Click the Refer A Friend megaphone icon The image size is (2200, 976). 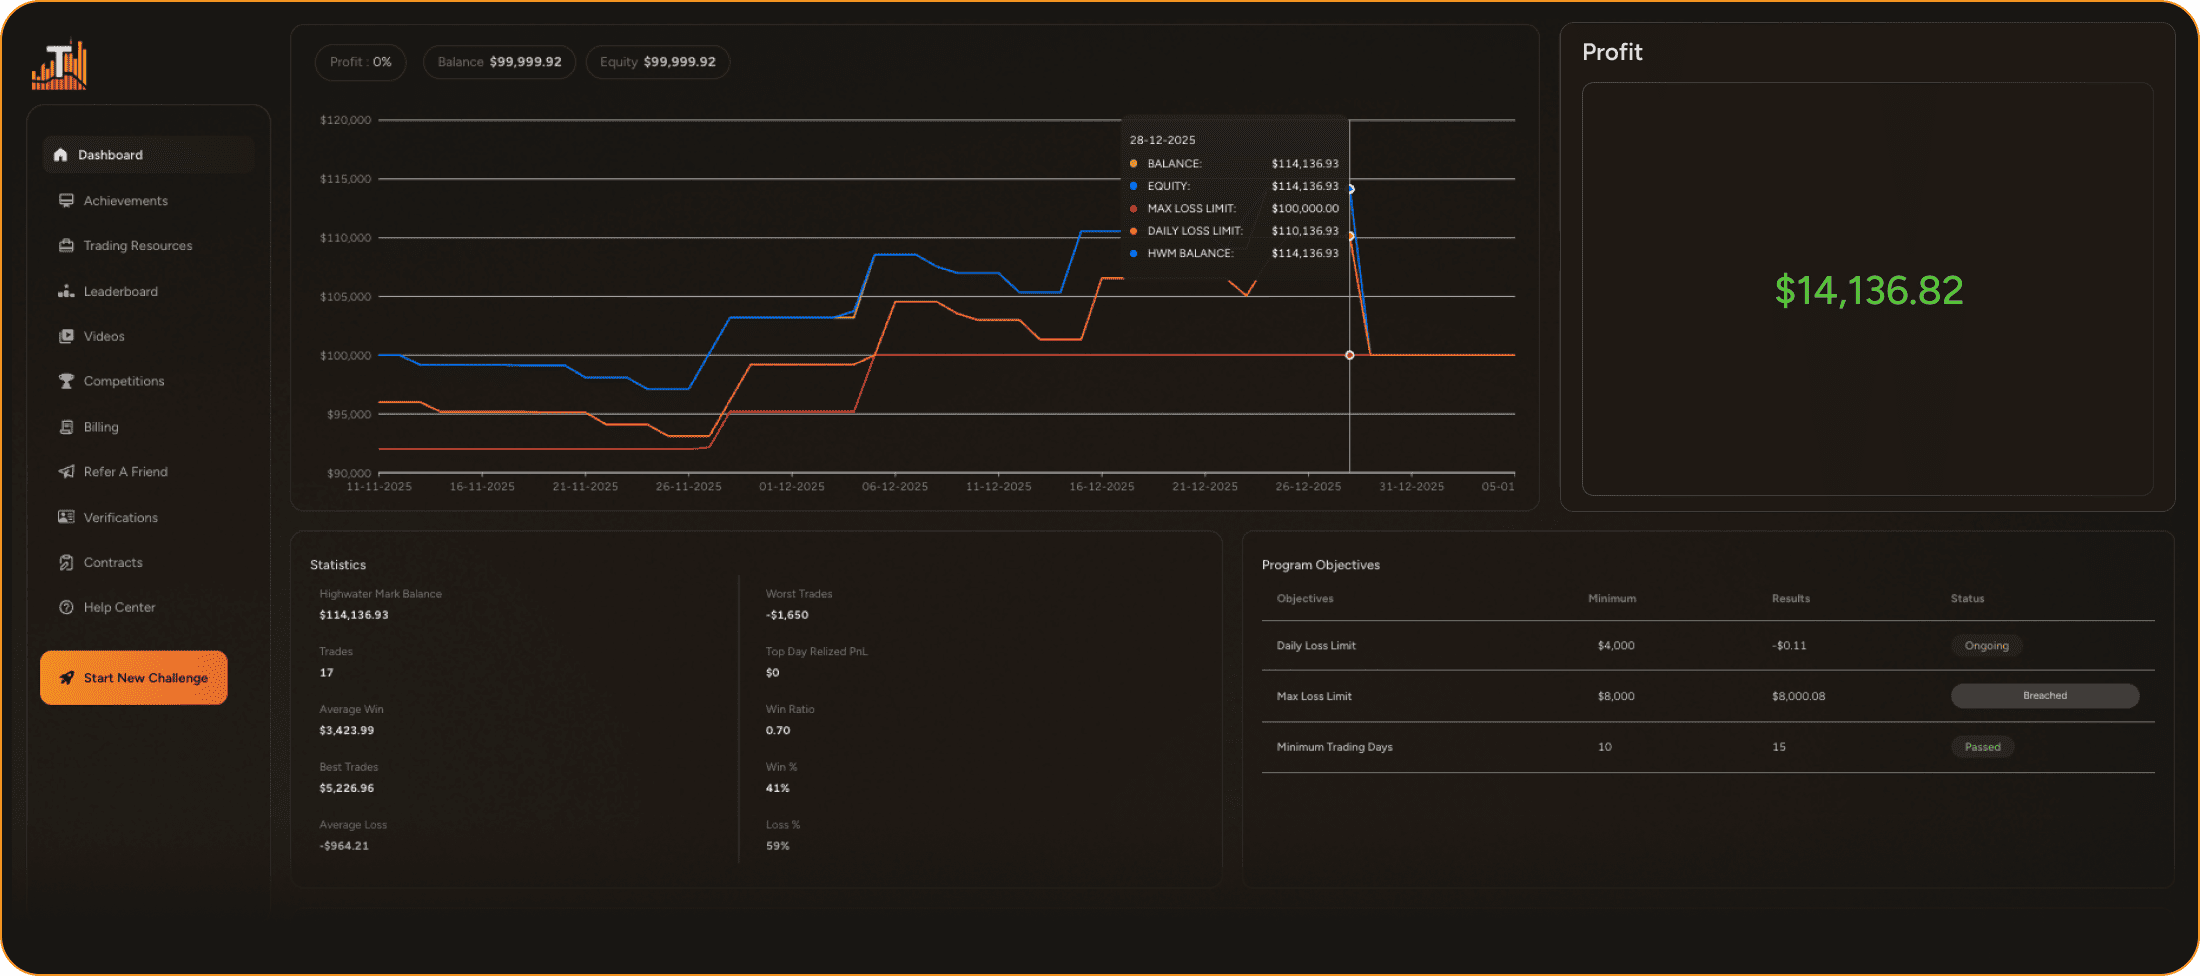point(66,471)
